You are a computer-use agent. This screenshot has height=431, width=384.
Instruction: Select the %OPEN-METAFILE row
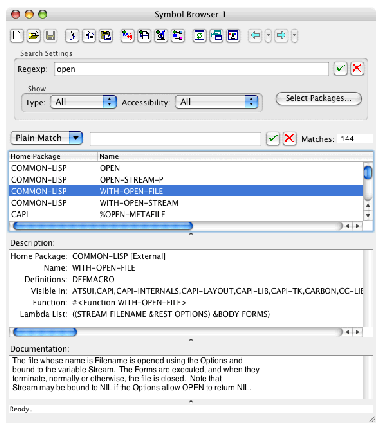pyautogui.click(x=186, y=214)
